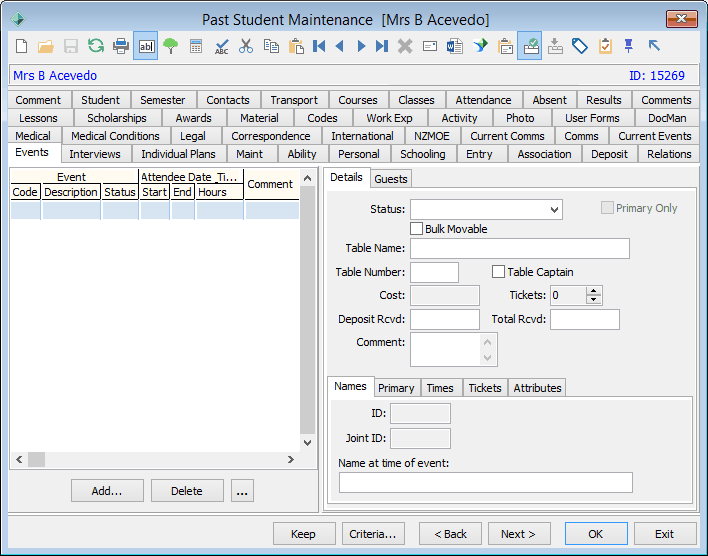
Task: Go to the next record arrow
Action: [x=361, y=46]
